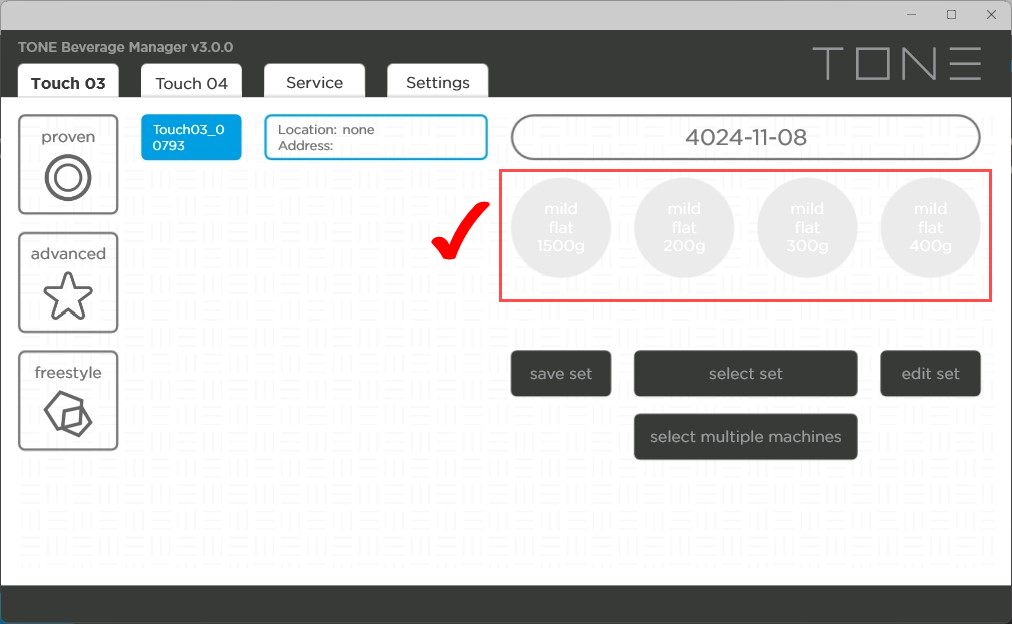Choose the mild flat 200g recipe
Image resolution: width=1012 pixels, height=624 pixels.
pyautogui.click(x=684, y=228)
